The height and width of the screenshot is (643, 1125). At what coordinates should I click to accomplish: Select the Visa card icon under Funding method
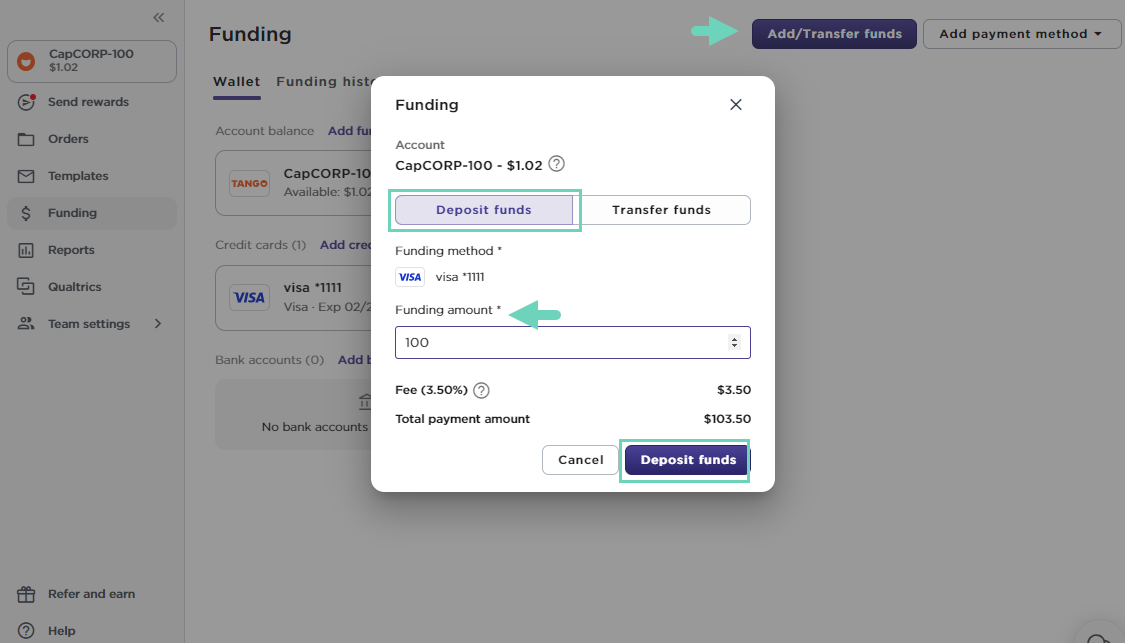tap(410, 277)
